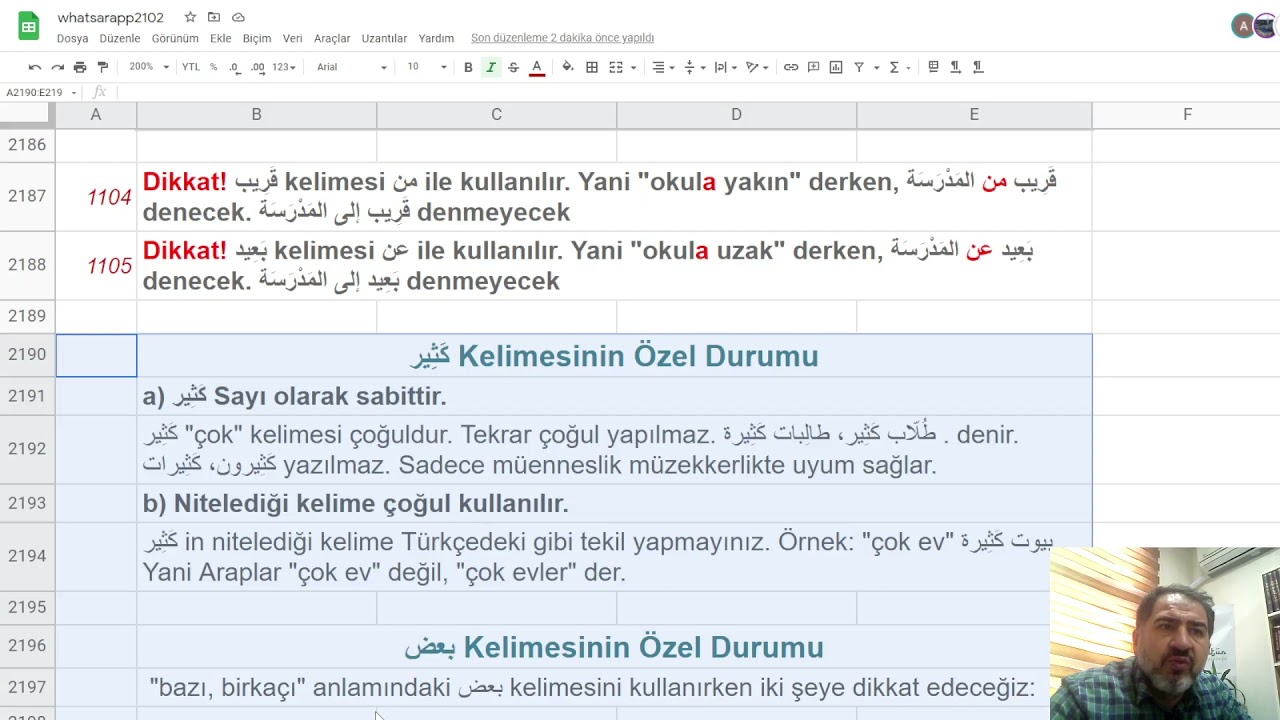1280x720 pixels.
Task: Activate the paint format tool
Action: (102, 67)
